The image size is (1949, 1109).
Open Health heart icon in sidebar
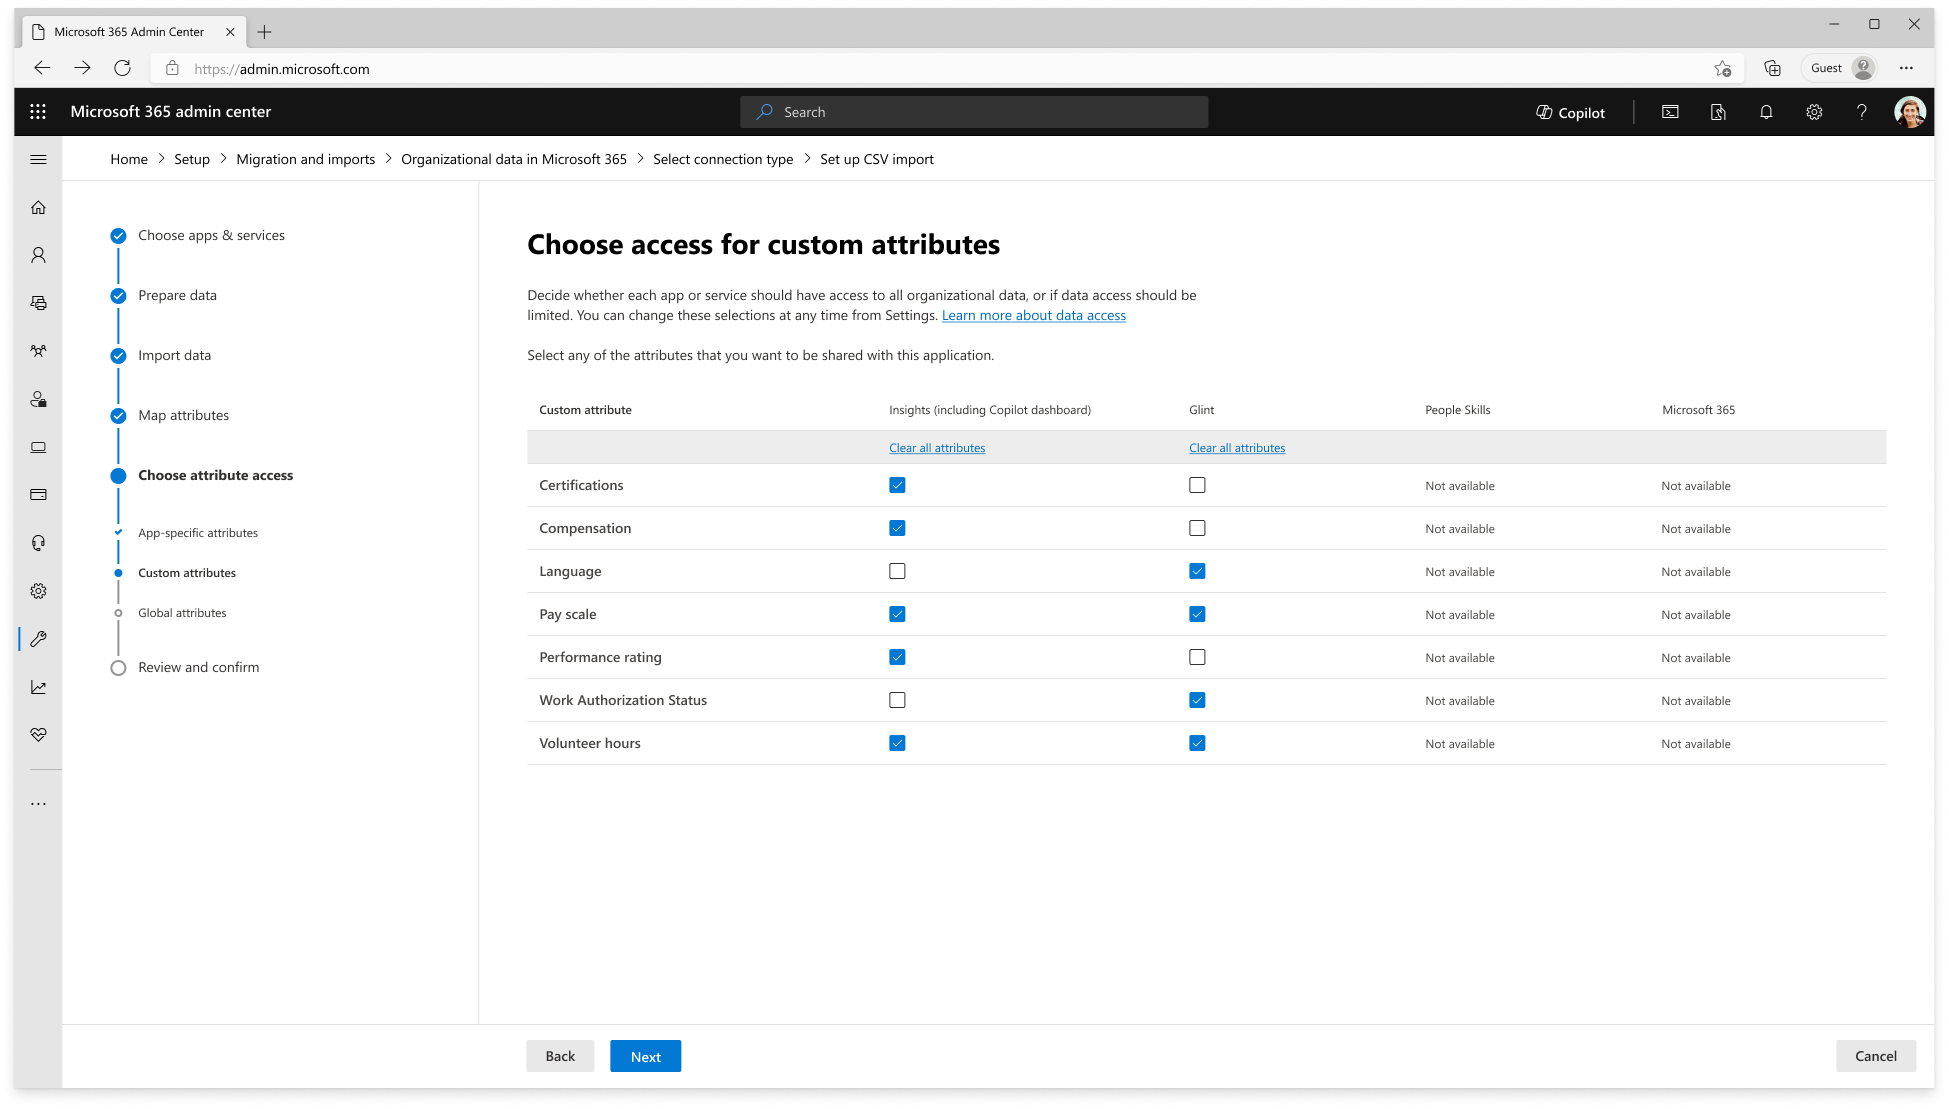coord(38,735)
